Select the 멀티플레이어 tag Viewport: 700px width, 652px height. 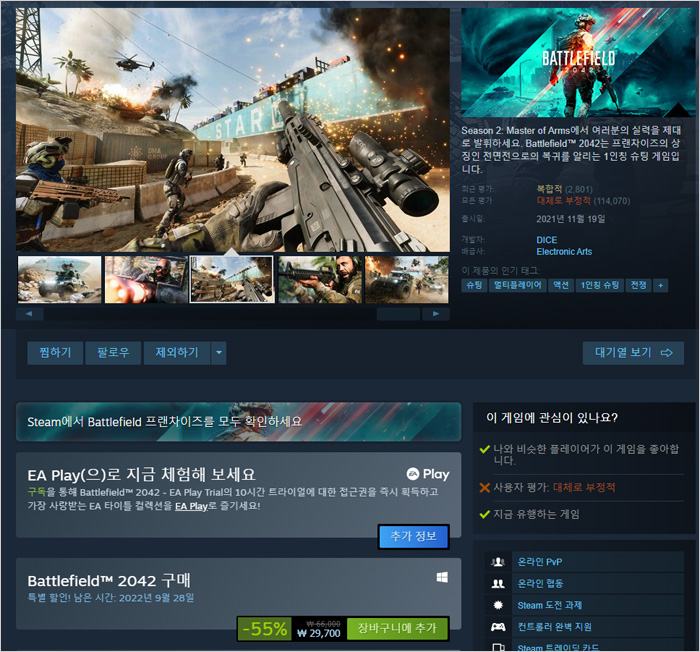[x=517, y=285]
